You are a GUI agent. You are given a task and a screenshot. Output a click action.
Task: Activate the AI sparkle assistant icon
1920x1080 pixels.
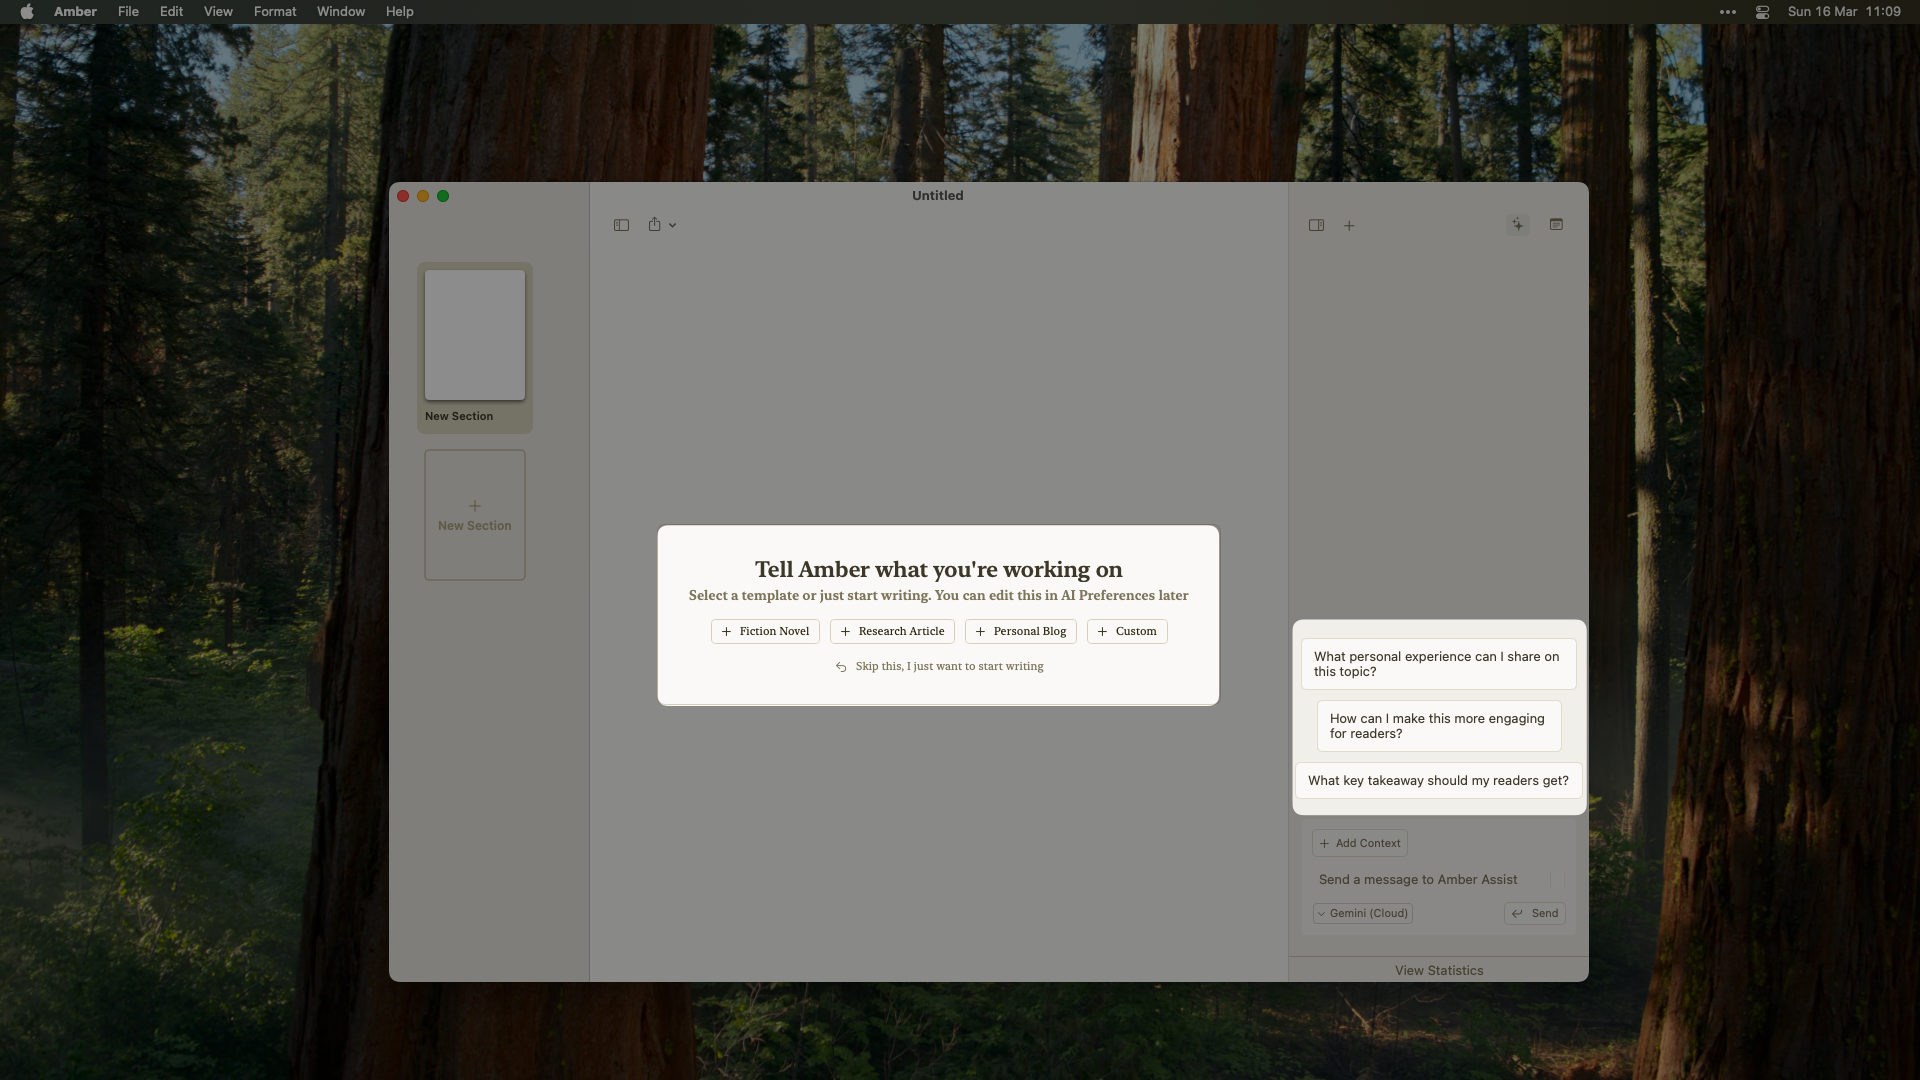pos(1518,225)
